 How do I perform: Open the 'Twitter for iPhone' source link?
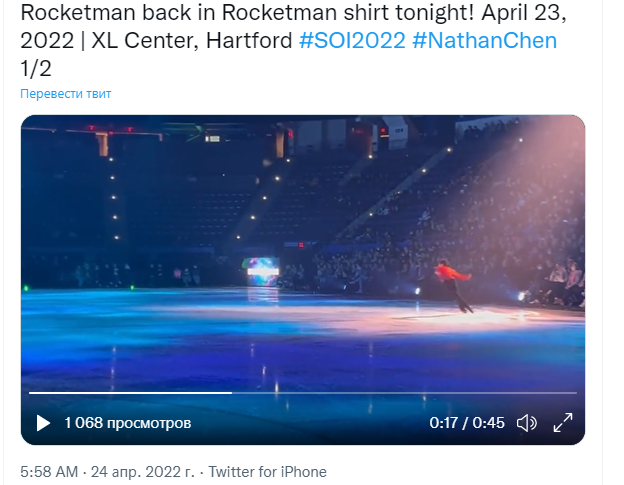[x=268, y=472]
